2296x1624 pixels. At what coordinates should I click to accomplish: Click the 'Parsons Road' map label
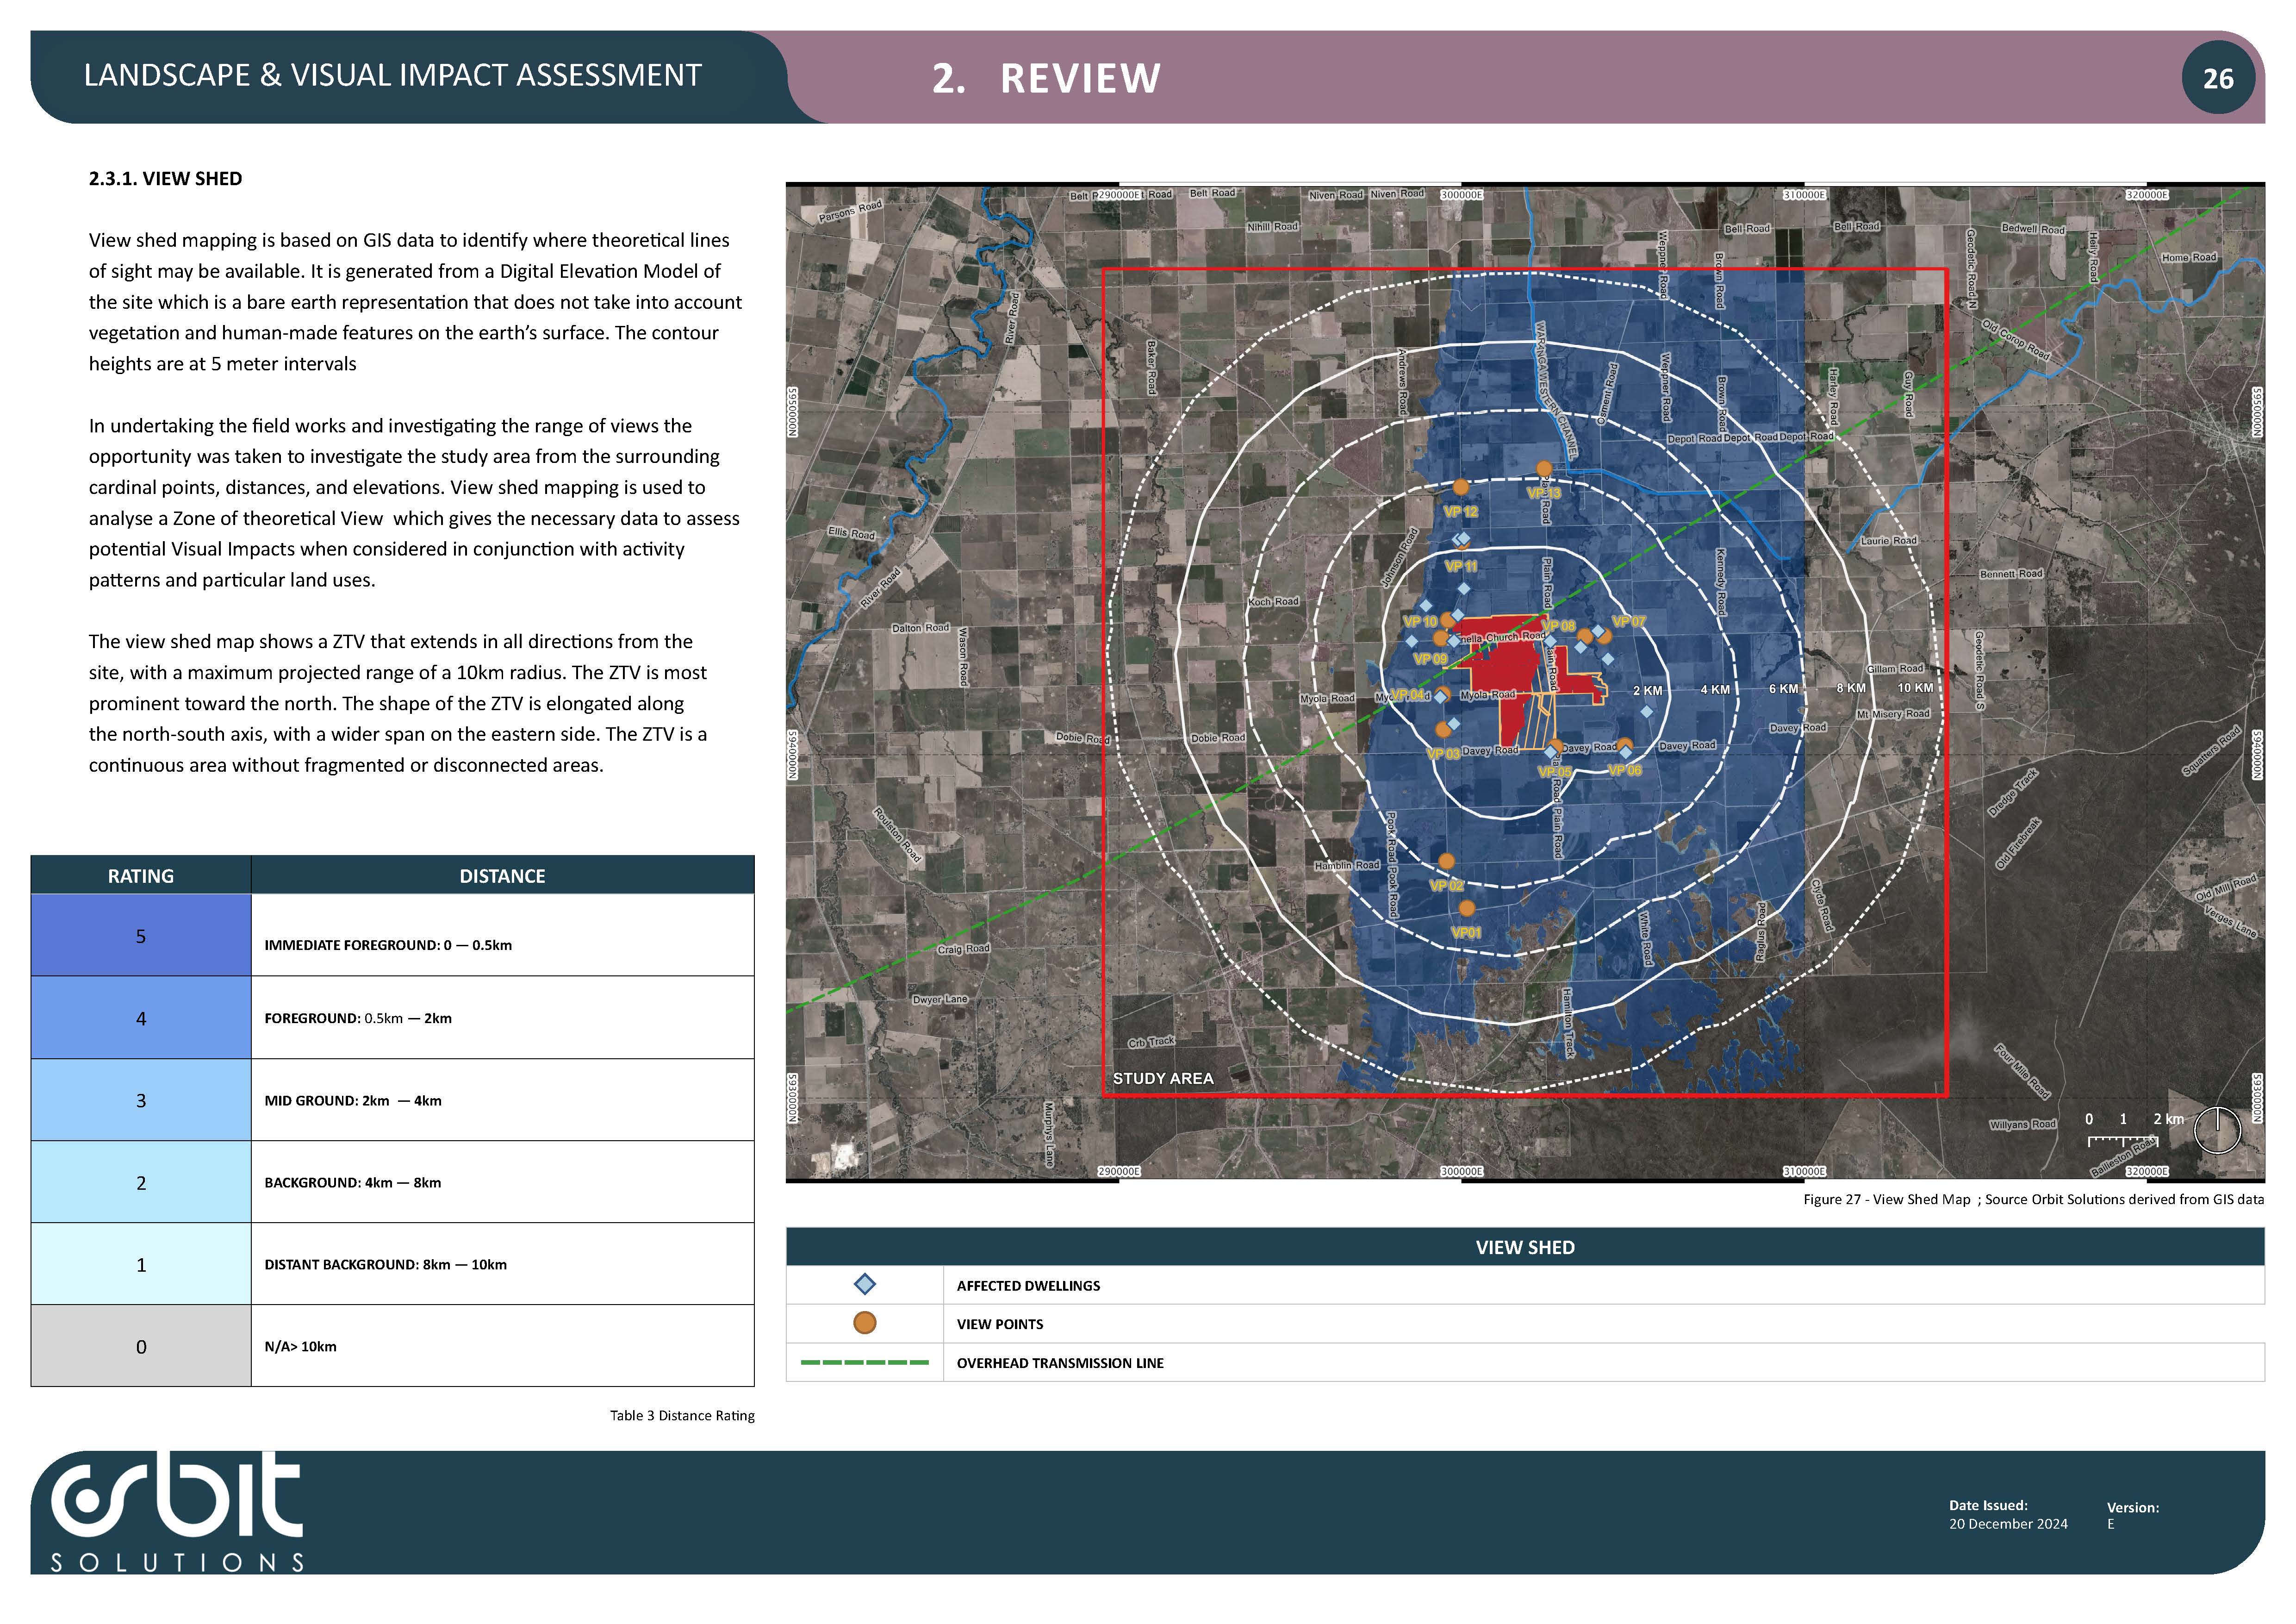(x=850, y=211)
